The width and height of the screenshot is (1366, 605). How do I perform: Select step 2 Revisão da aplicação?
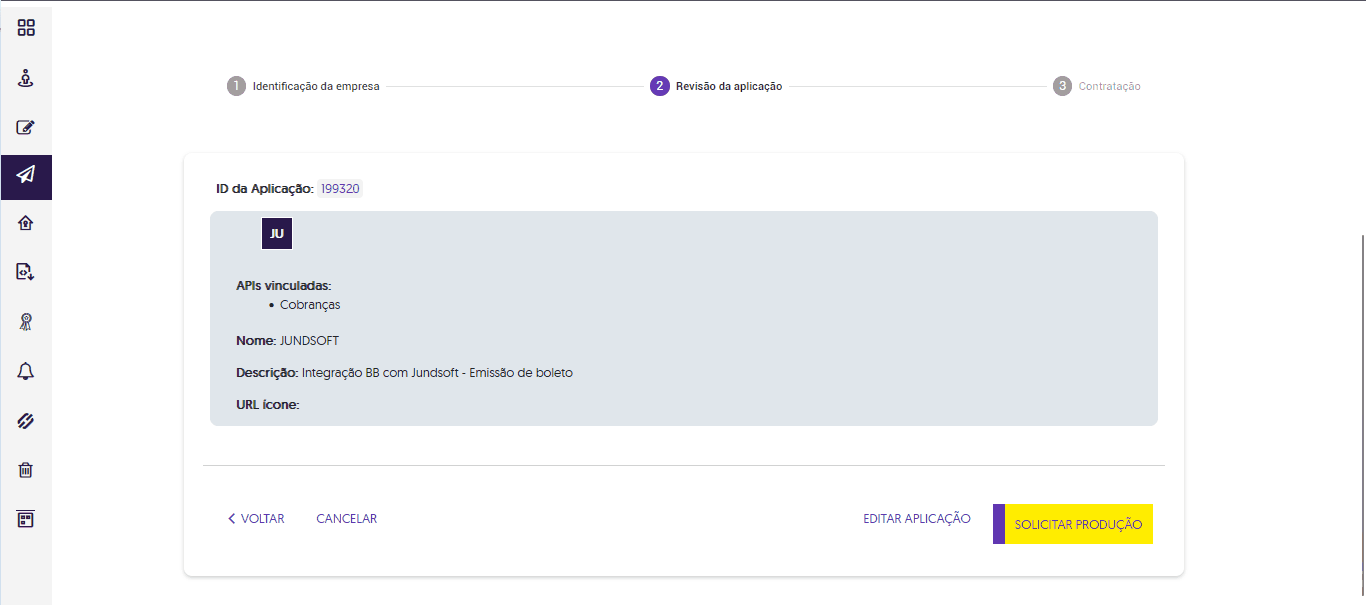pos(717,86)
